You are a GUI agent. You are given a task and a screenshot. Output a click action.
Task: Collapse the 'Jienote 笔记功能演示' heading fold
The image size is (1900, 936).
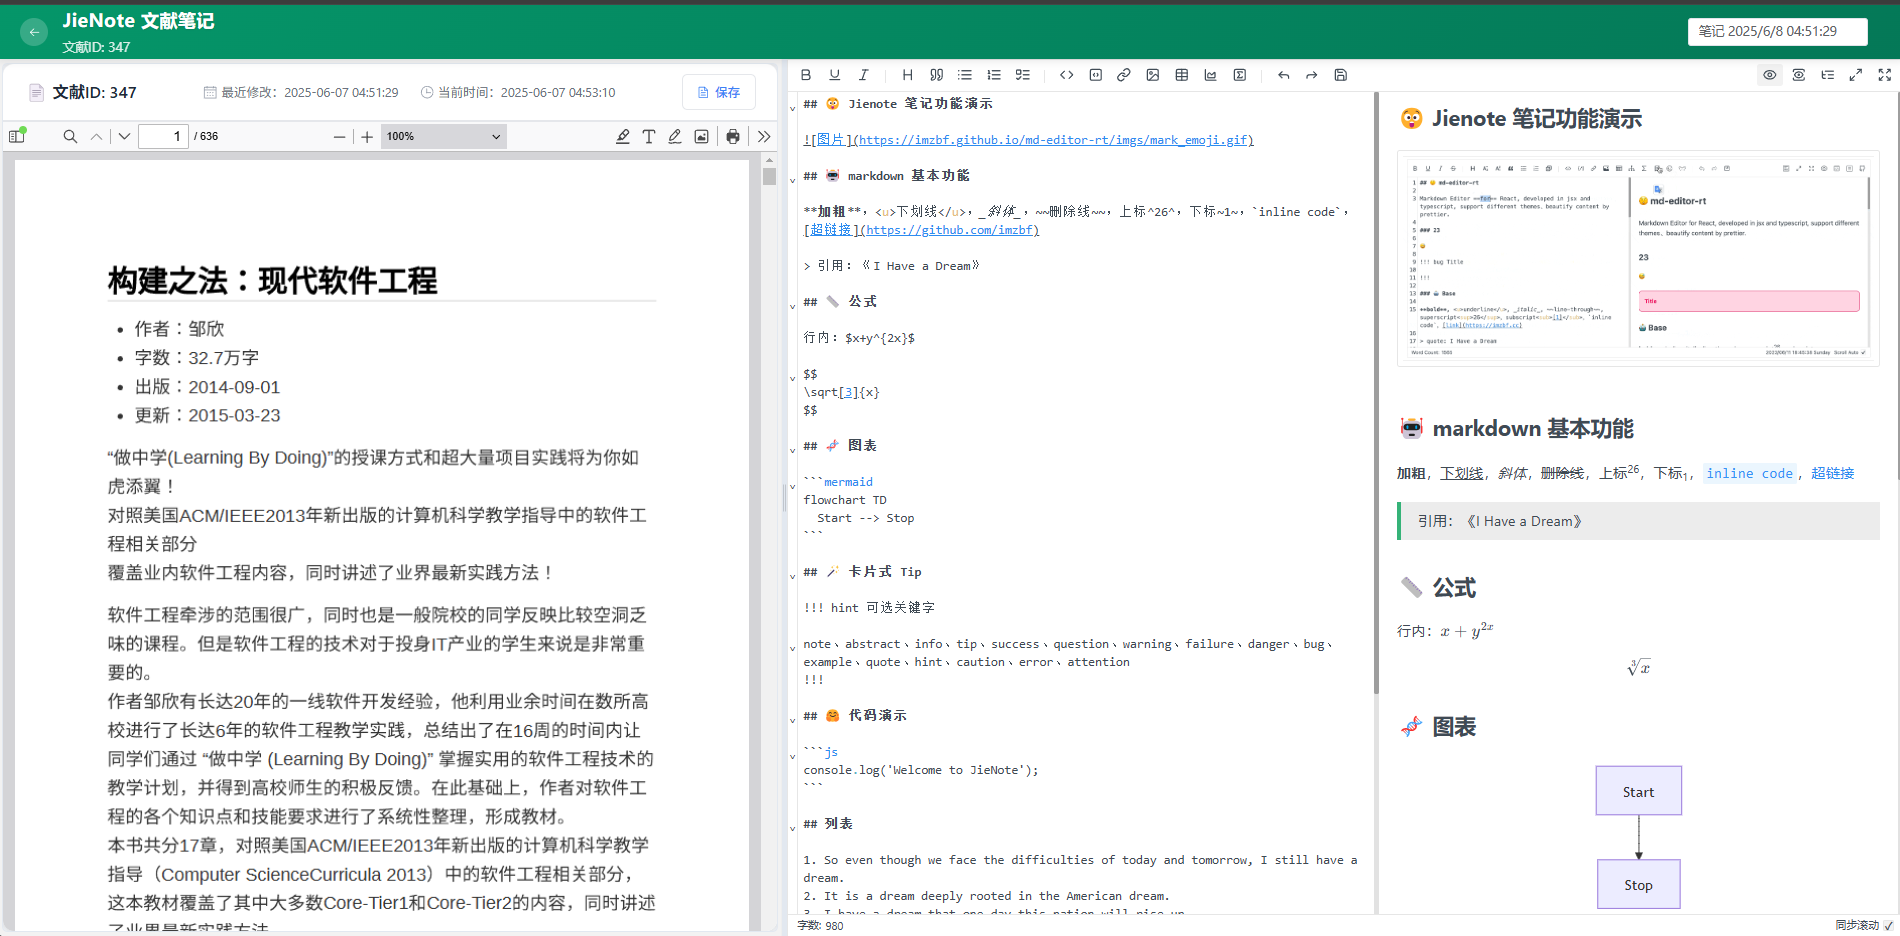coord(793,108)
